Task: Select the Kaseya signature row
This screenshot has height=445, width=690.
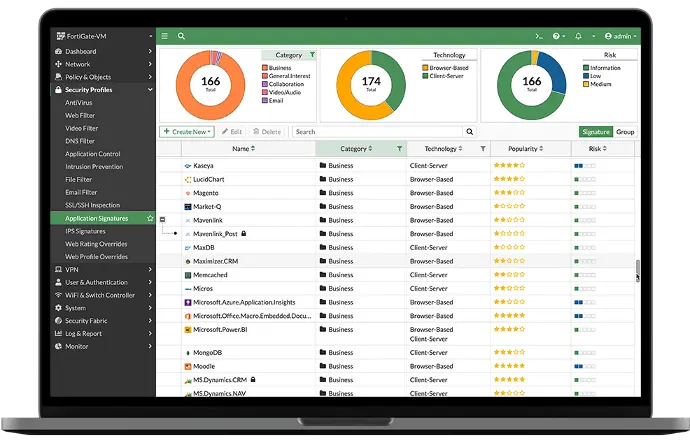Action: pos(396,165)
